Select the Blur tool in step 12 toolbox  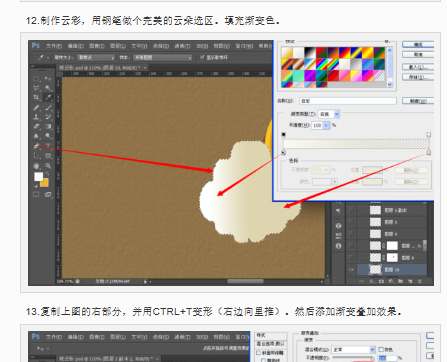pyautogui.click(x=36, y=136)
